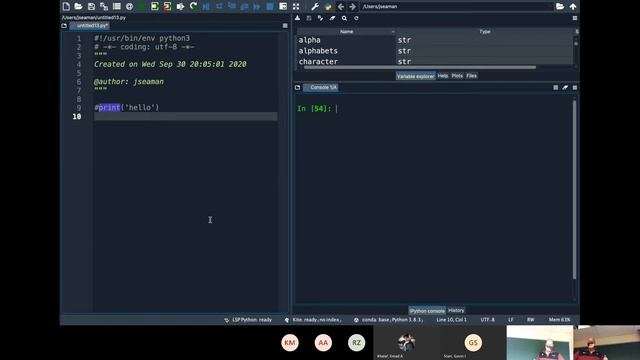This screenshot has height=360, width=640.
Task: Switch to the History tab
Action: 456,311
